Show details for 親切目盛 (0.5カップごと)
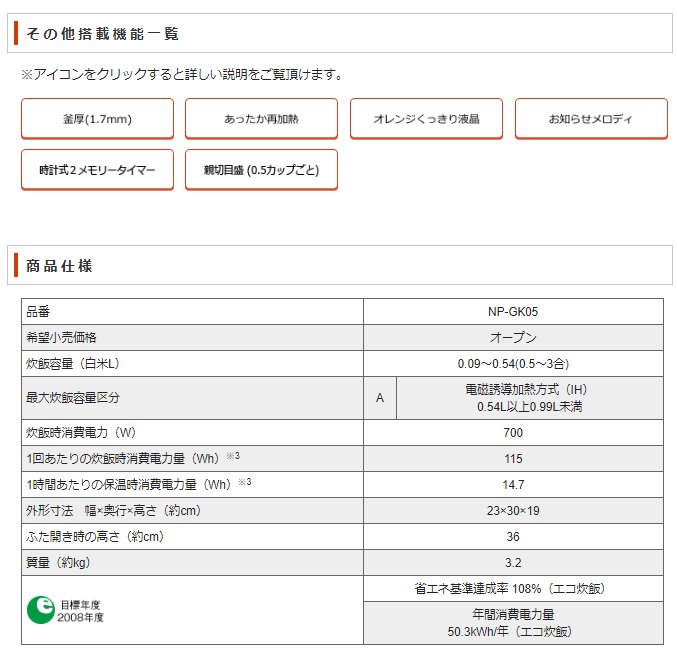Viewport: 677px width, 655px height. (x=261, y=170)
